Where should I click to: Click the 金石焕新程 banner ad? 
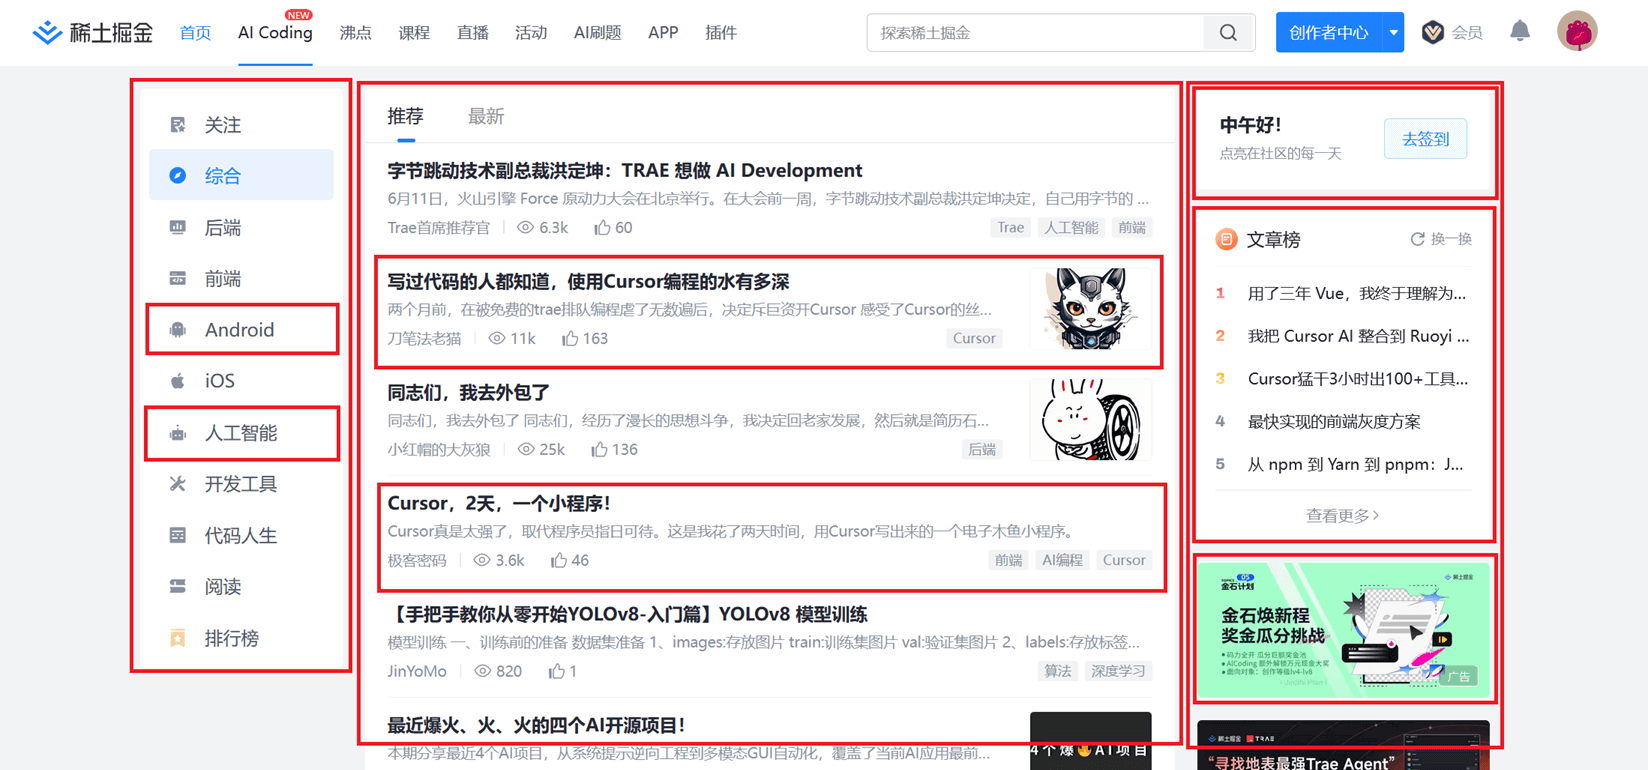click(1343, 630)
